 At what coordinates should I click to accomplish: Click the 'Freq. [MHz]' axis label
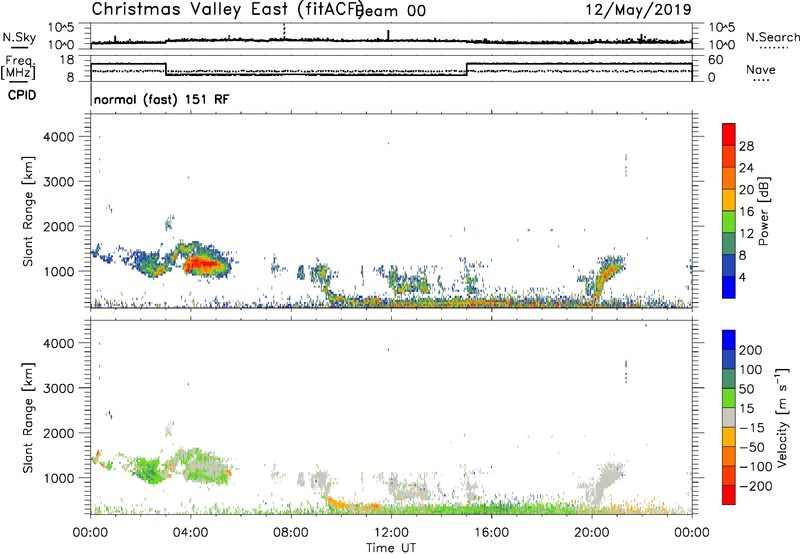click(x=19, y=68)
